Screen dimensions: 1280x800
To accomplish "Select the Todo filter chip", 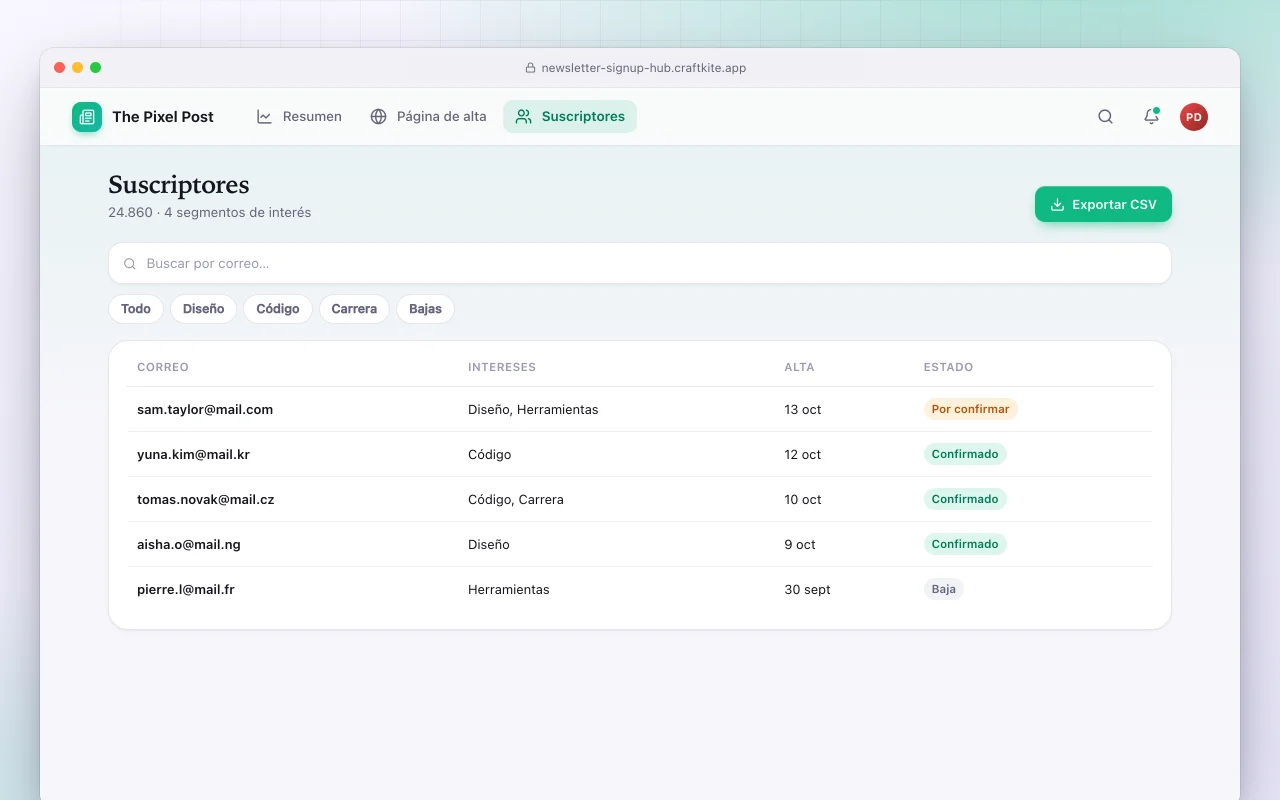I will (136, 309).
